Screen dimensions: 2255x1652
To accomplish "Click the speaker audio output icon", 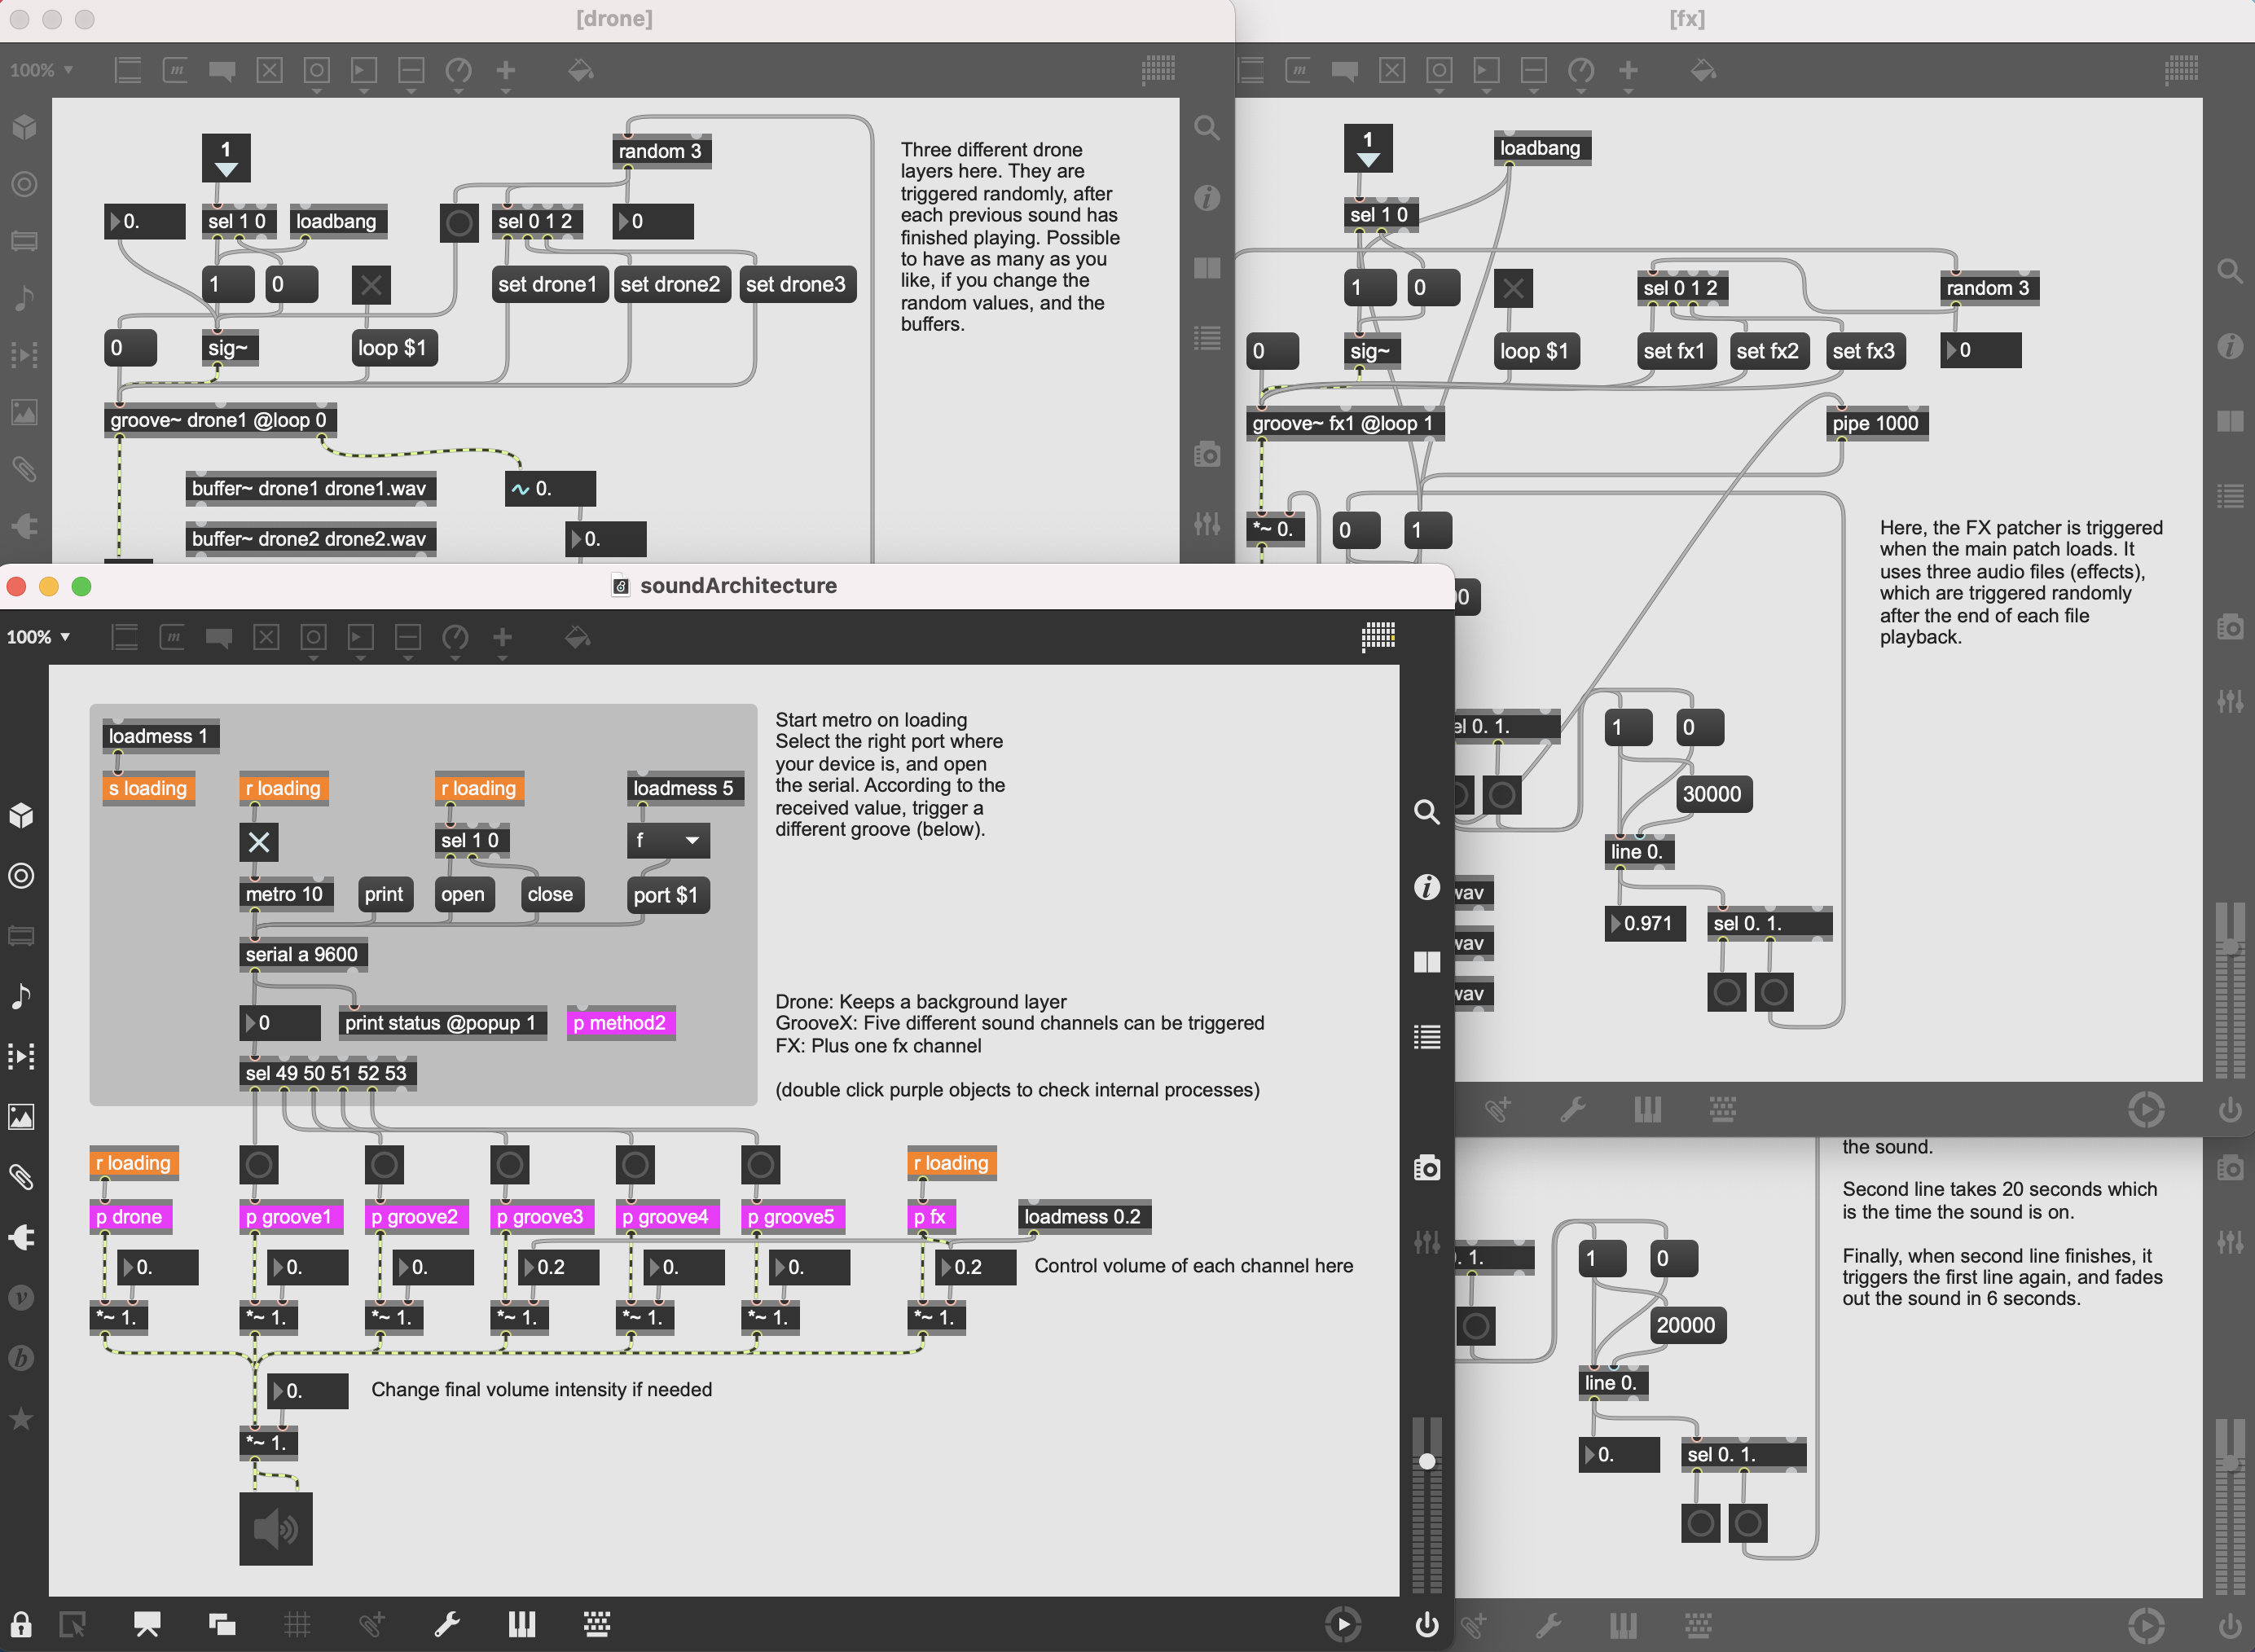I will pos(275,1528).
